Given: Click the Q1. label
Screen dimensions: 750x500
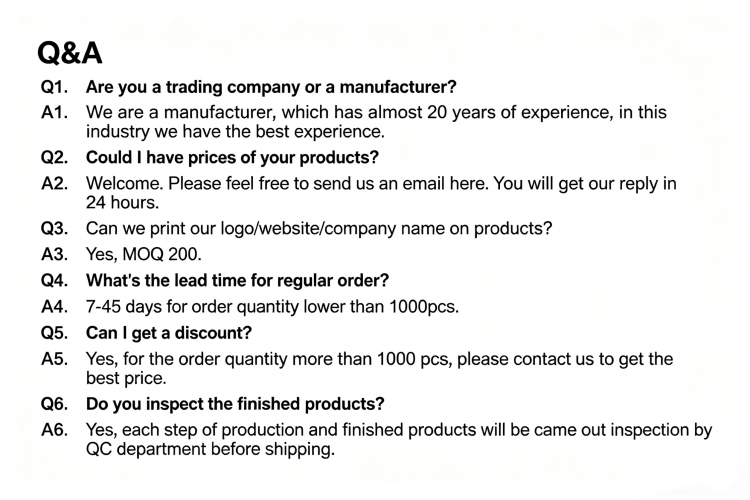Looking at the screenshot, I should point(54,87).
